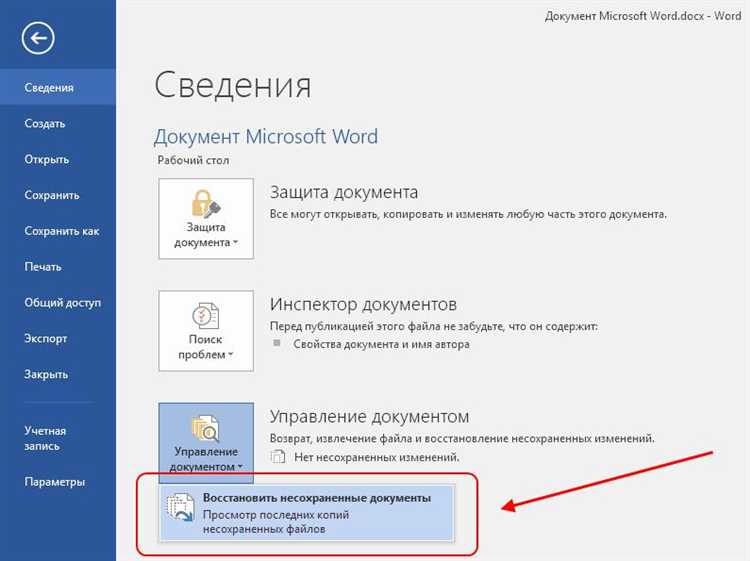Click the Нет несохраненных изменений page icon
750x561 pixels.
277,457
